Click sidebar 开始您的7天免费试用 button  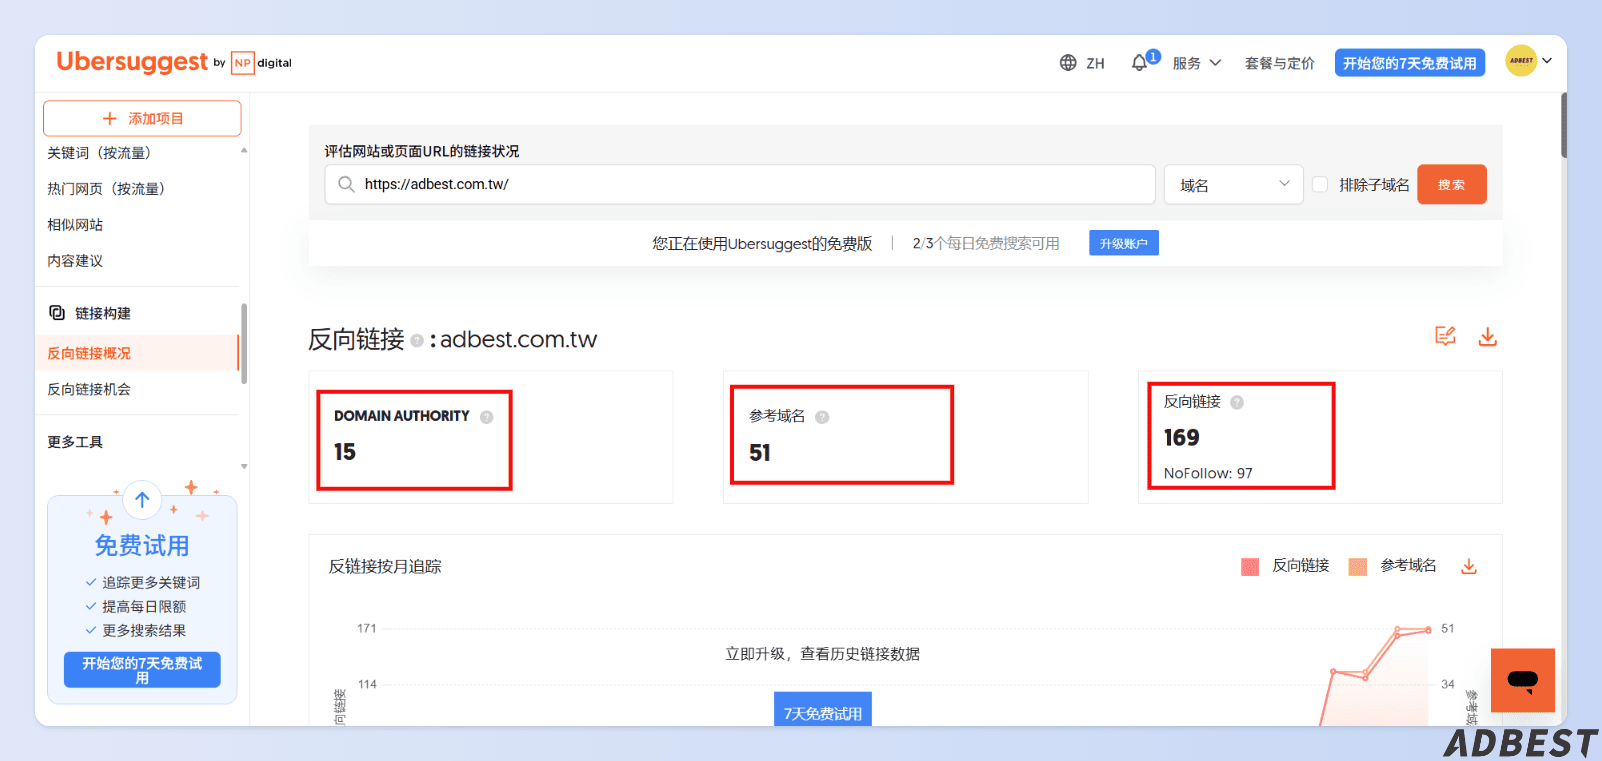pyautogui.click(x=142, y=670)
